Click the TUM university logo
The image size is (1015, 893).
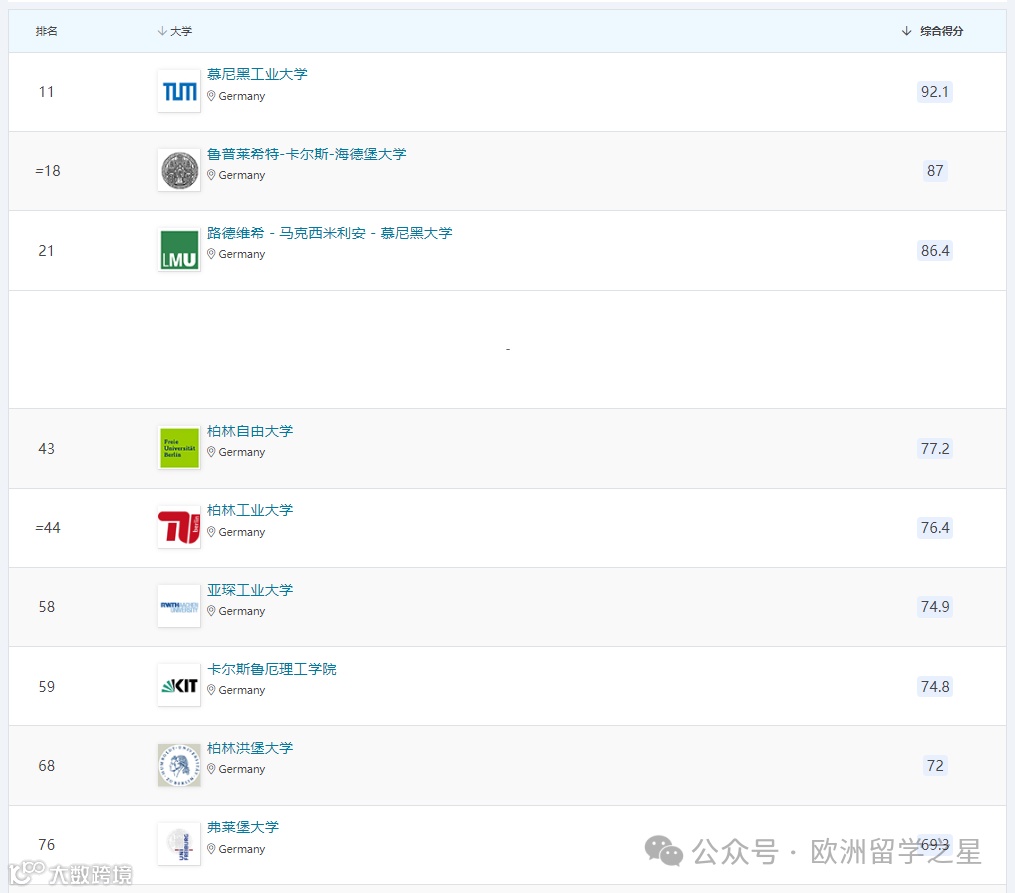(x=178, y=91)
